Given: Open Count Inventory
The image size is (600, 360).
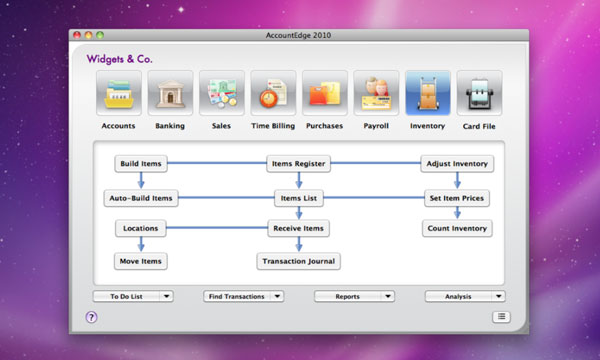Looking at the screenshot, I should pyautogui.click(x=457, y=228).
